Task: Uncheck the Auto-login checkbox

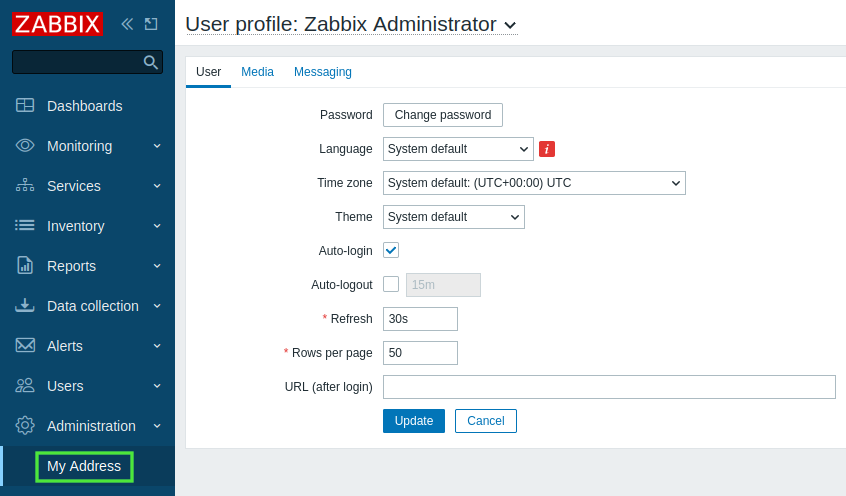Action: (391, 250)
